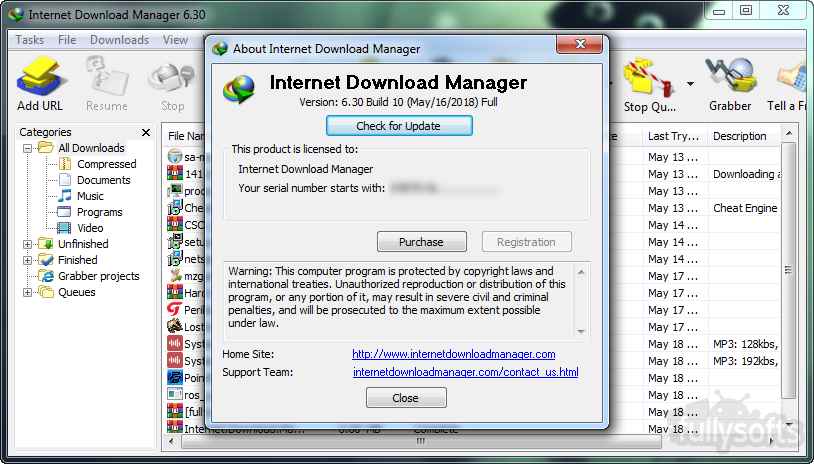Close the Categories panel

(146, 132)
